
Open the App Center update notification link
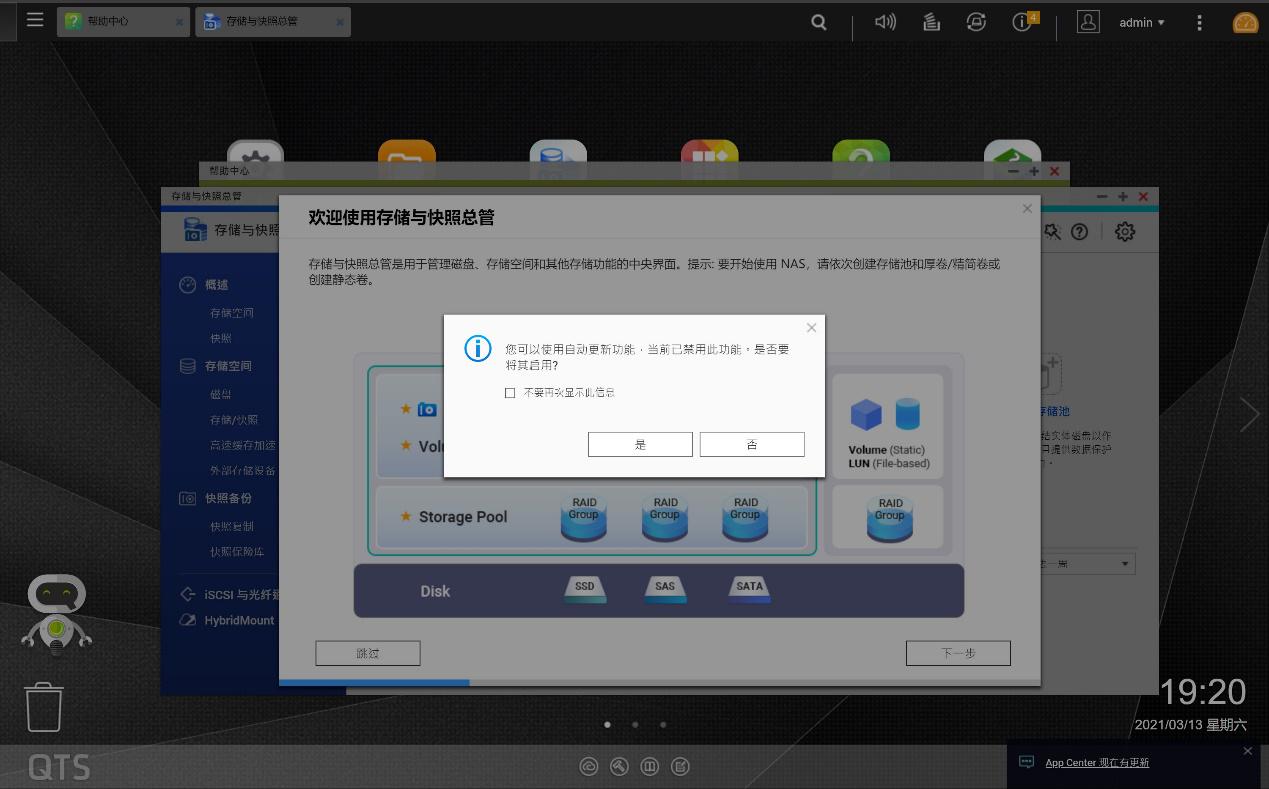point(1097,762)
